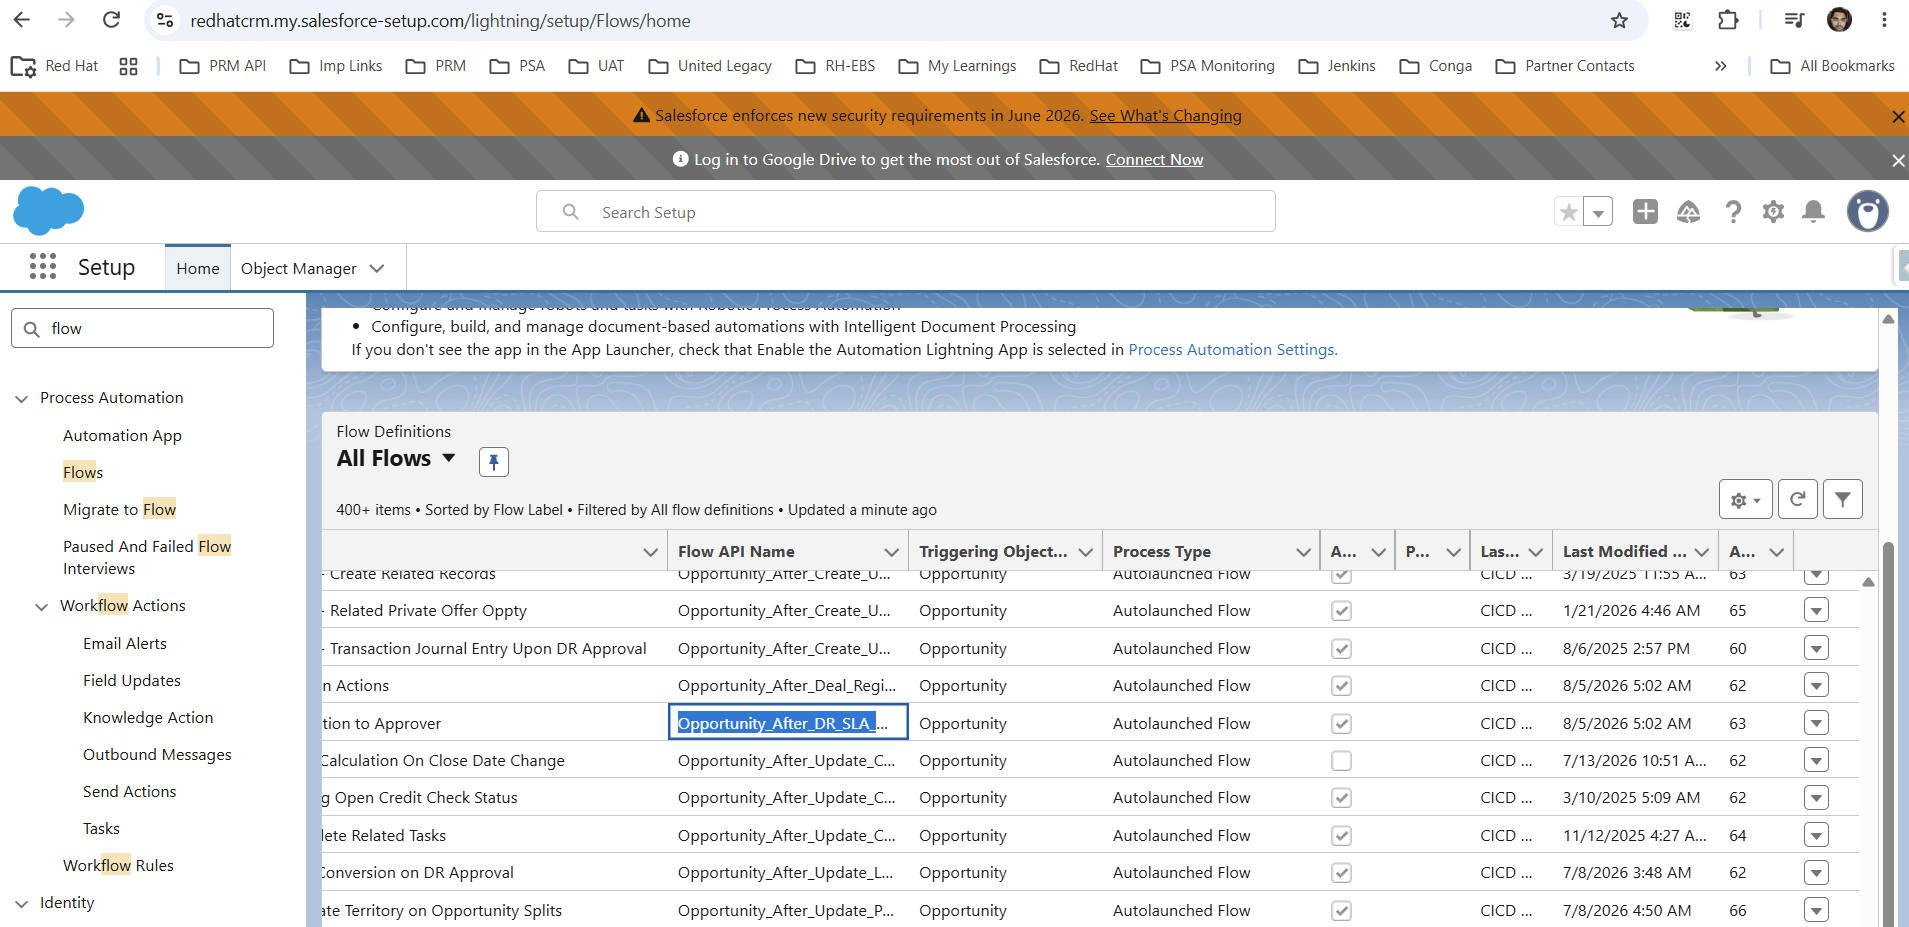The width and height of the screenshot is (1909, 927).
Task: Switch list view using All Flows dropdown
Action: [449, 458]
